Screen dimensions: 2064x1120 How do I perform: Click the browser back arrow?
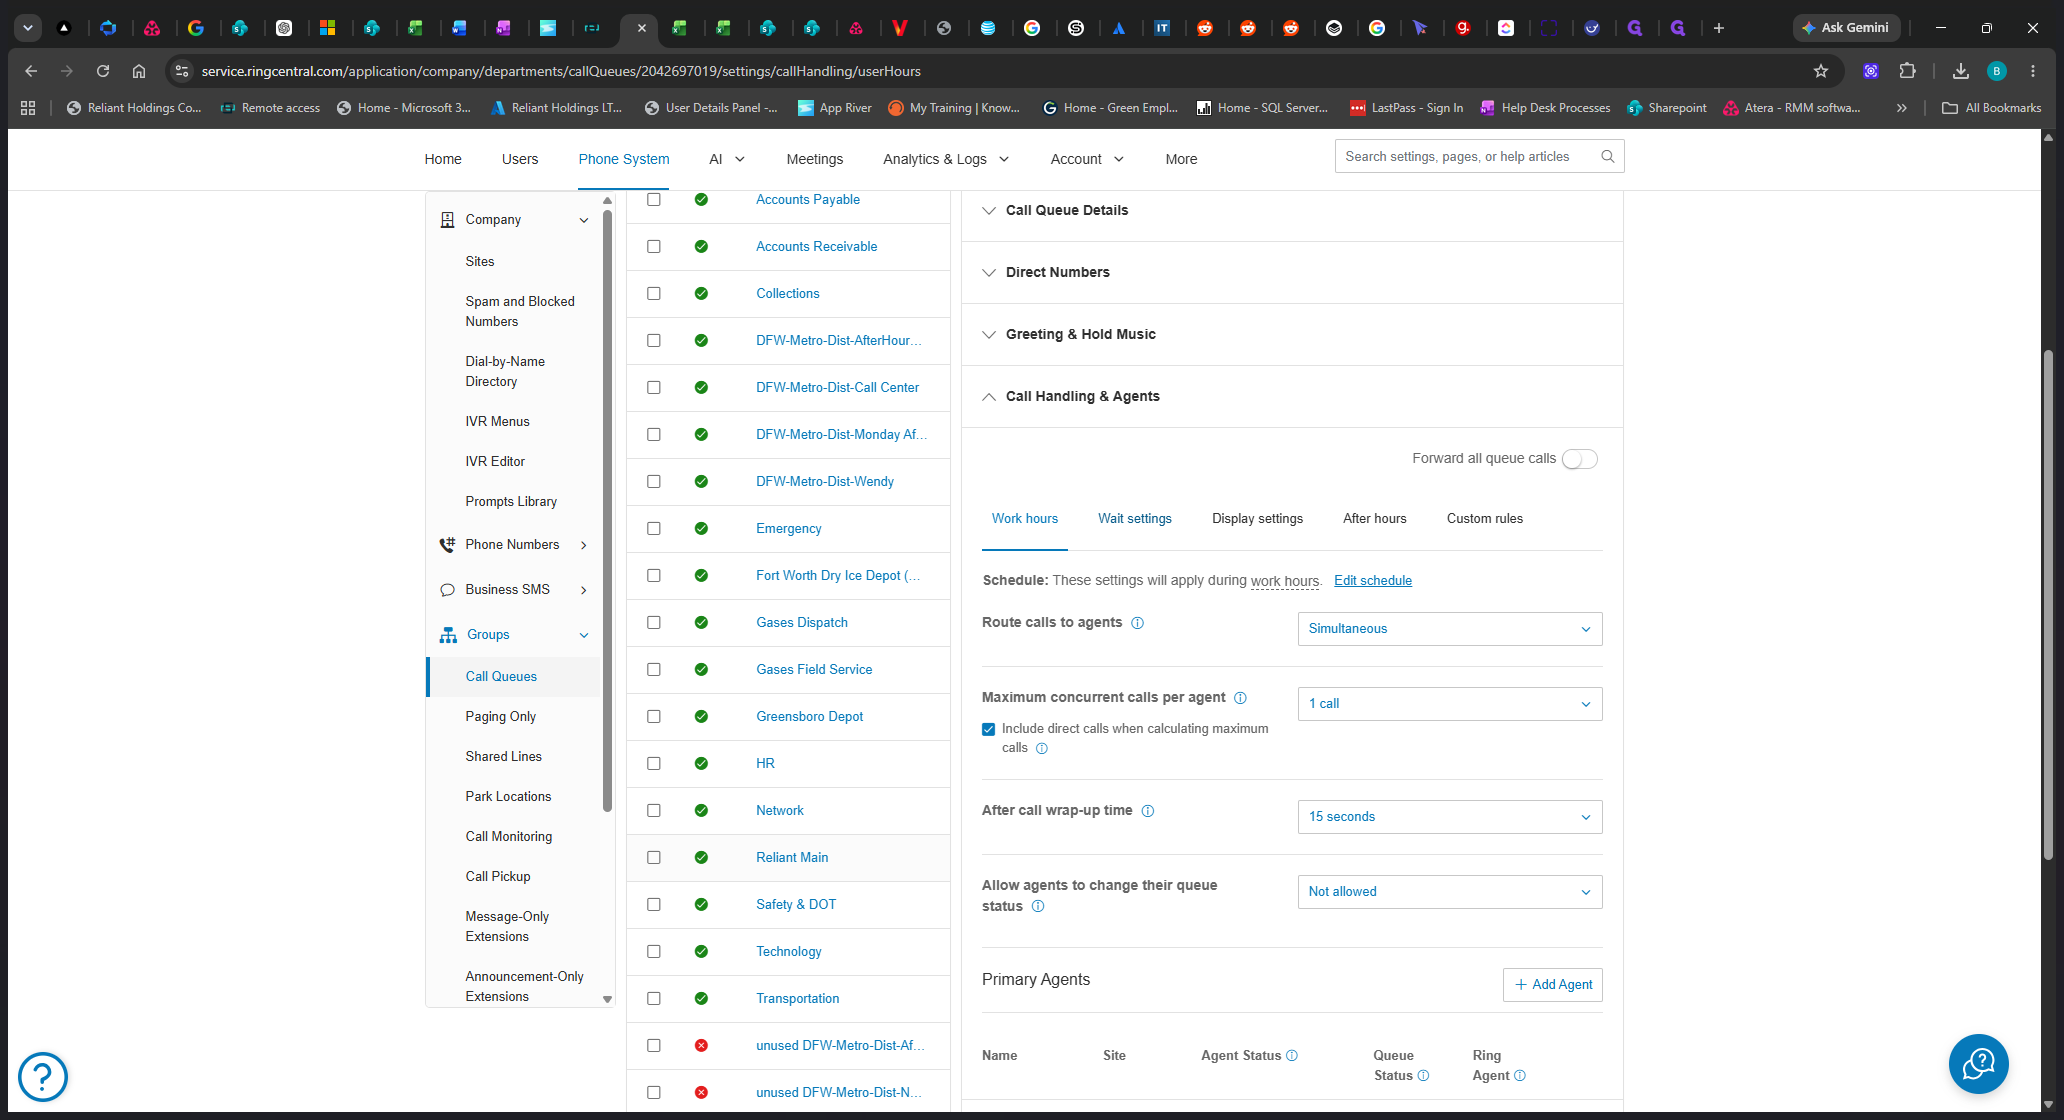pyautogui.click(x=30, y=71)
